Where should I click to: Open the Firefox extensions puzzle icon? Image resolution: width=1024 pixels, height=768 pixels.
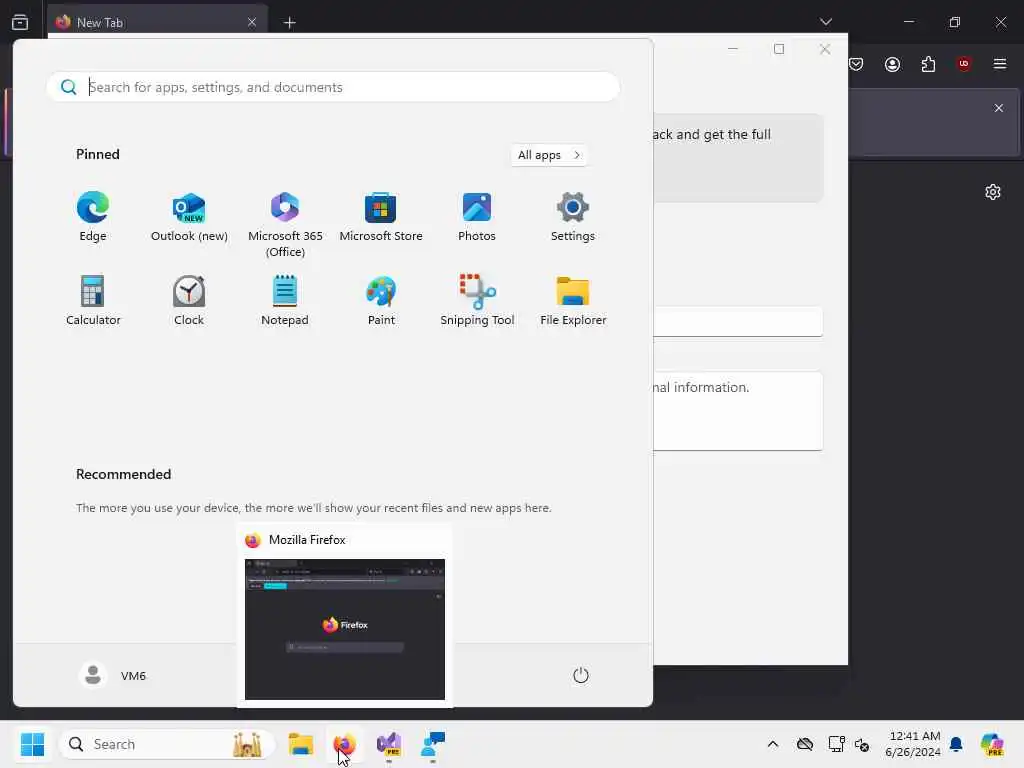(928, 64)
